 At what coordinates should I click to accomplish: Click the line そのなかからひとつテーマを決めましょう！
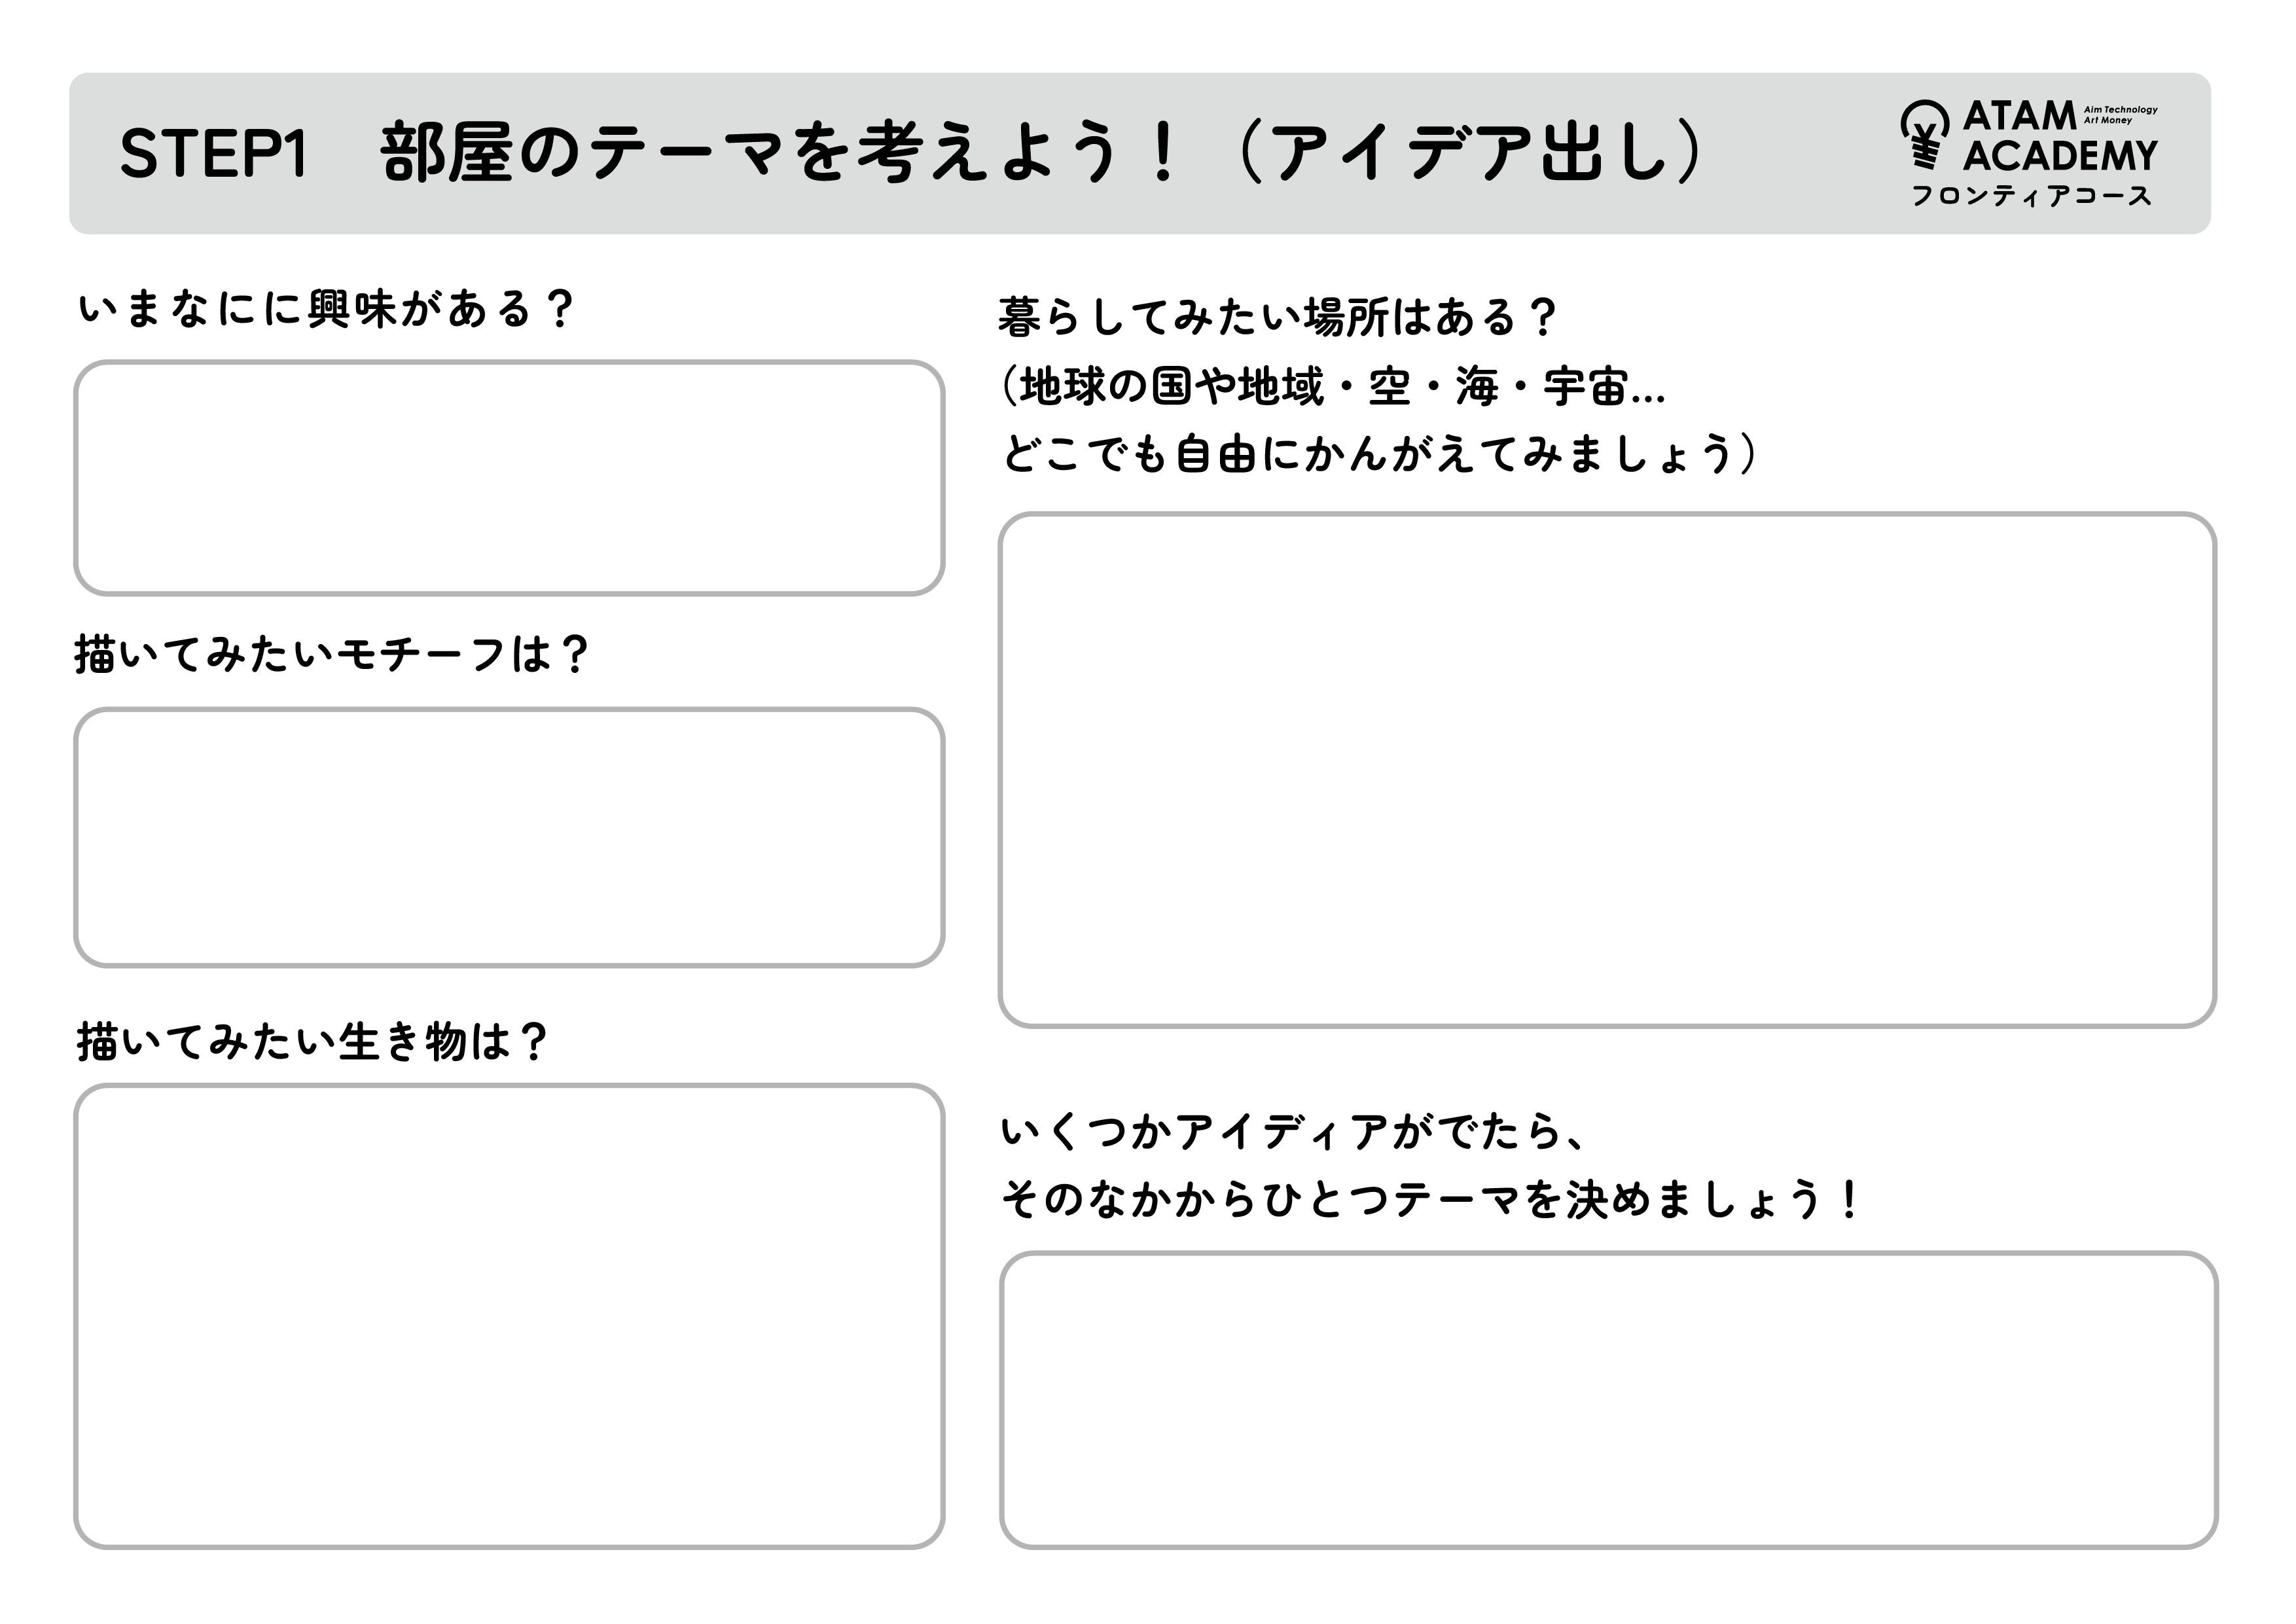click(x=1430, y=1199)
